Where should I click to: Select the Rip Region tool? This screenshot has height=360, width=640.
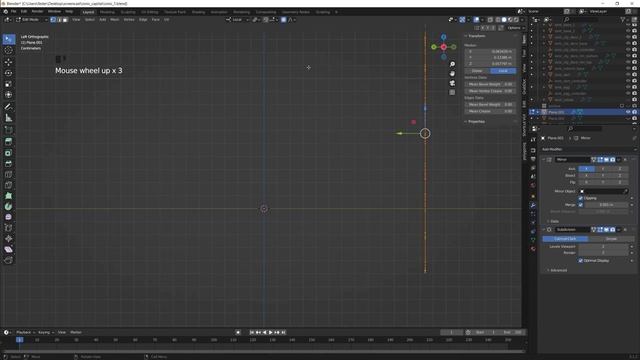pos(9,260)
